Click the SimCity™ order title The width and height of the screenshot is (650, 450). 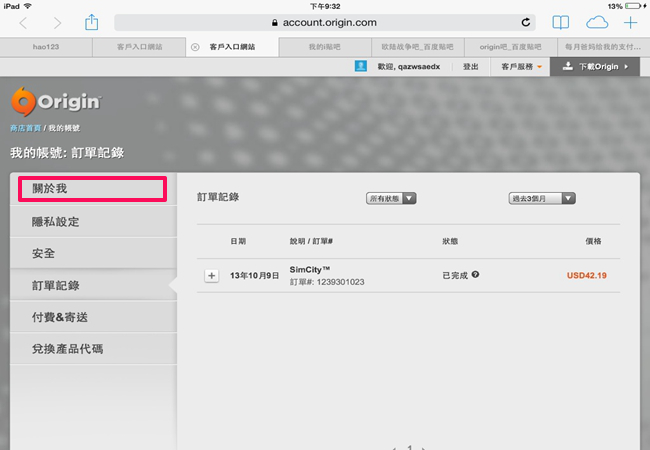(310, 270)
